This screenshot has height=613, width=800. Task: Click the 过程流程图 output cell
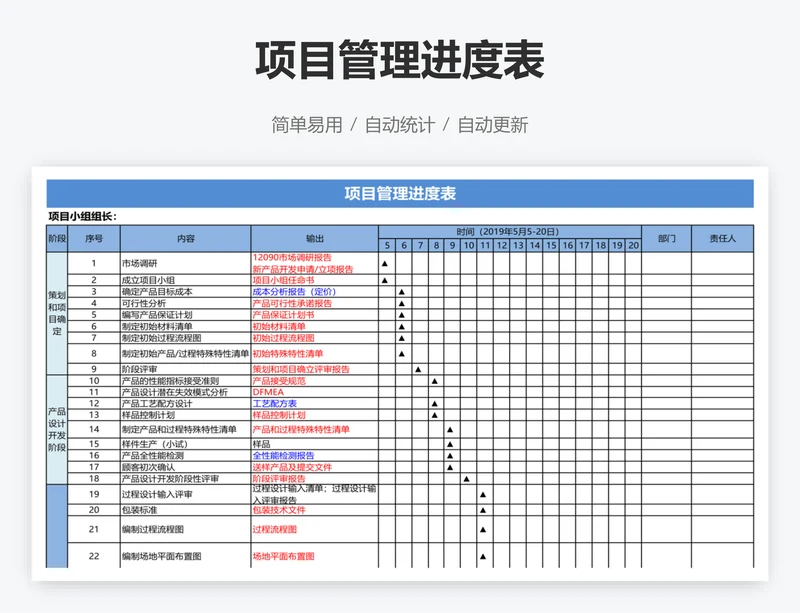(x=315, y=529)
